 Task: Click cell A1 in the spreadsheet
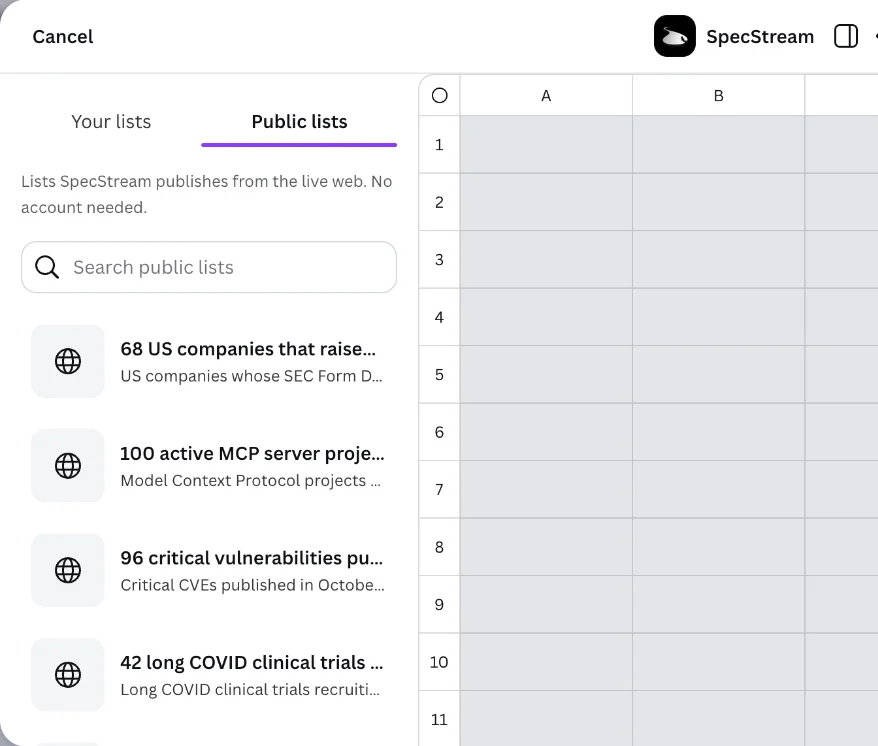[x=546, y=144]
